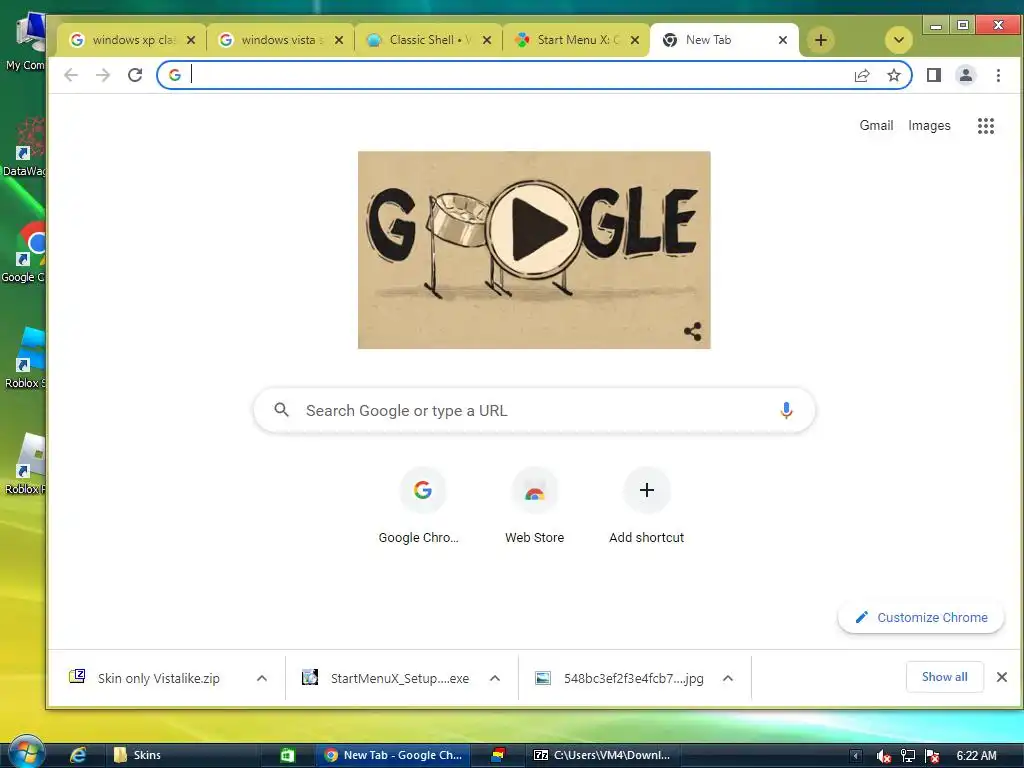The width and height of the screenshot is (1024, 768).
Task: Play the Google Doodle
Action: (536, 229)
